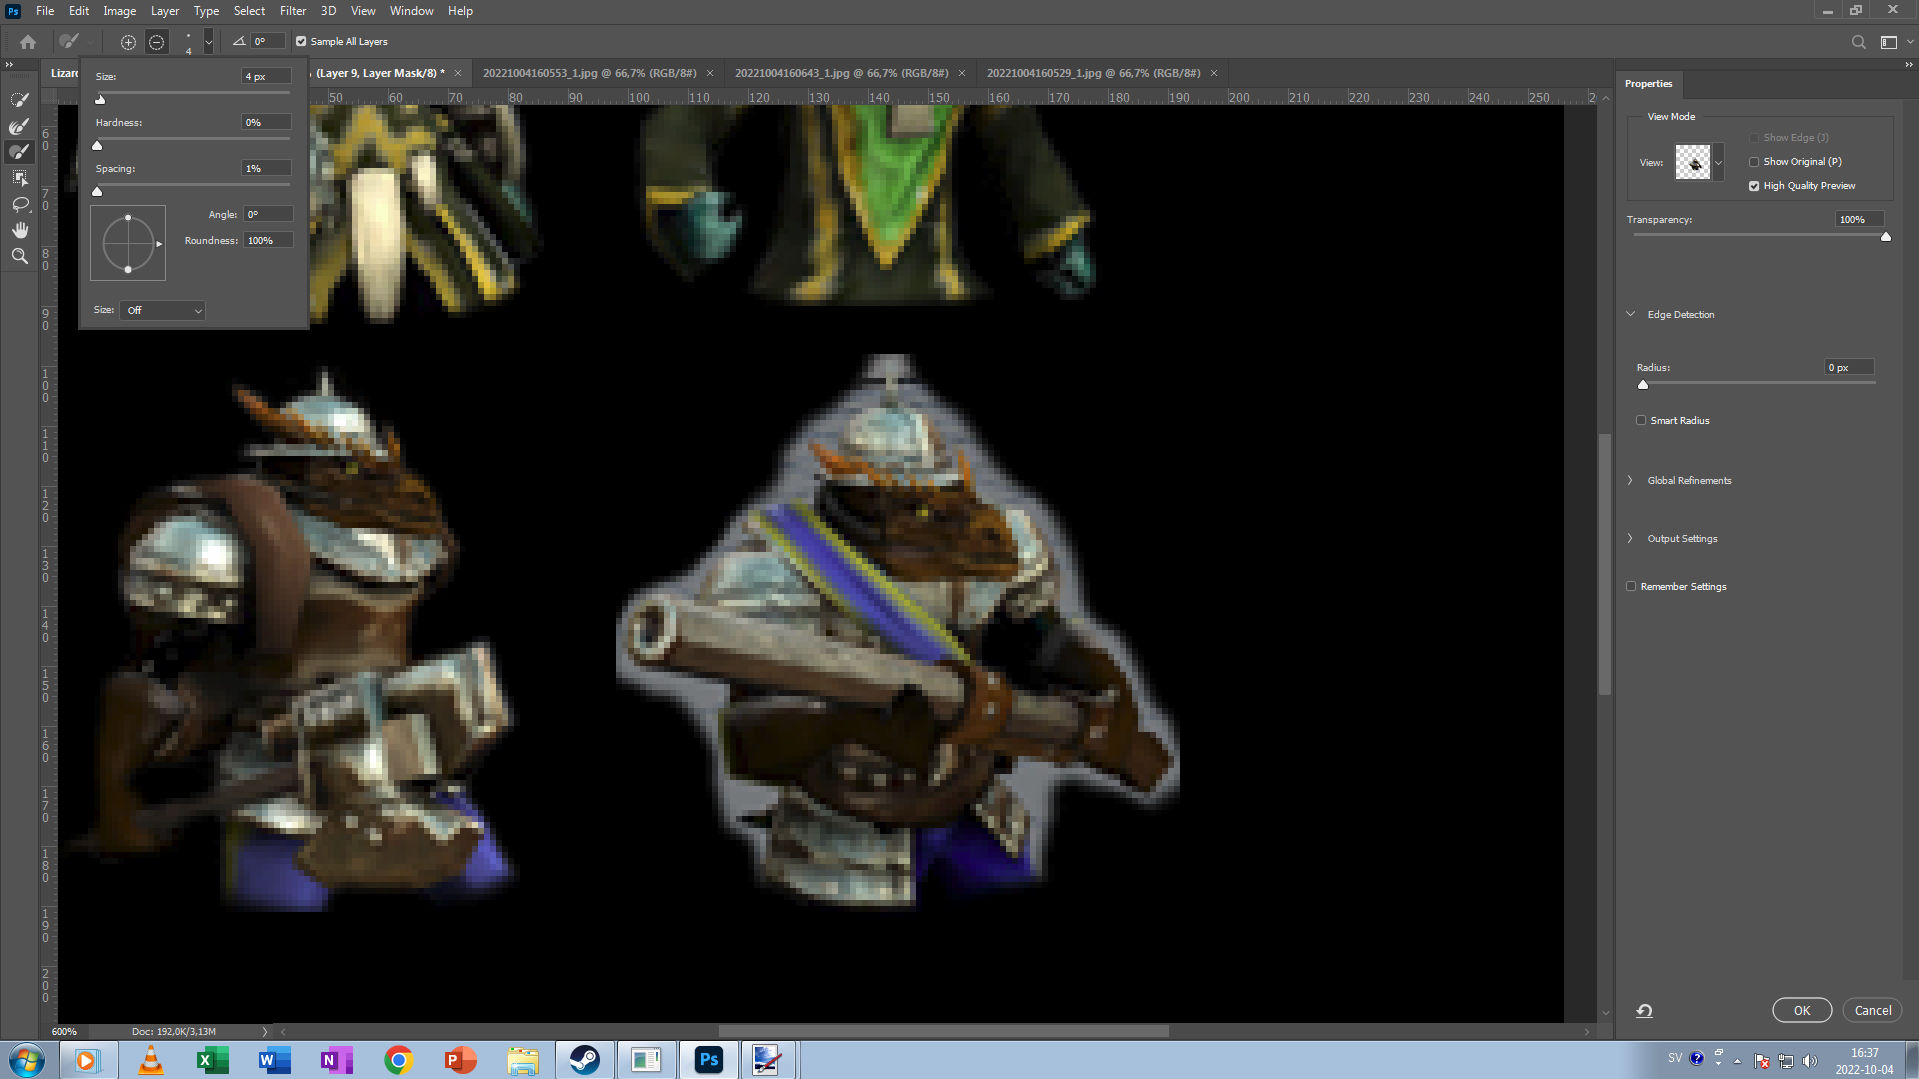Switch to the 20221004160529_1.jpg tab
Image resolution: width=1919 pixels, height=1079 pixels.
[1093, 73]
